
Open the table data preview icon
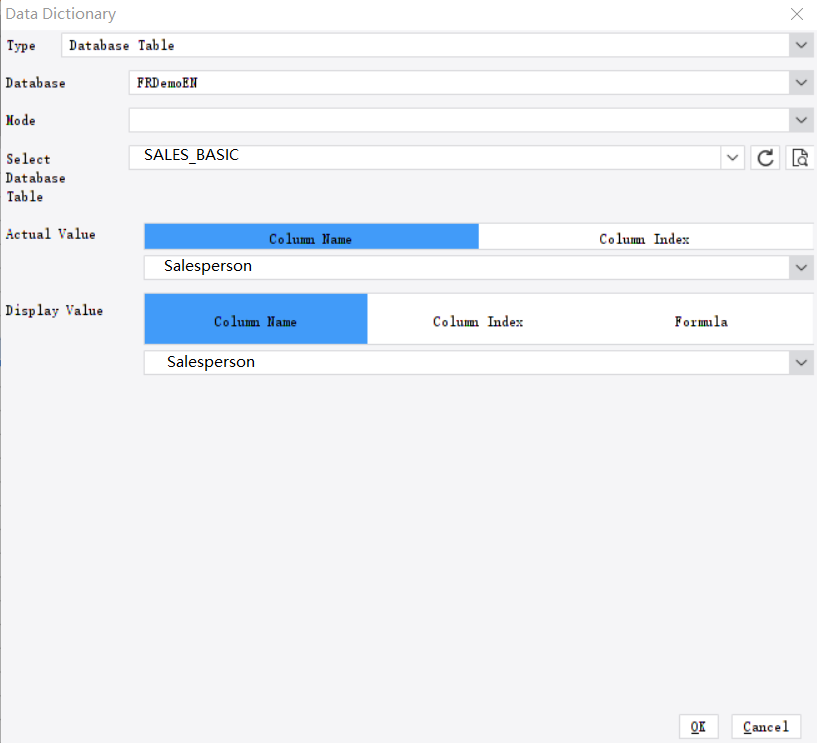(799, 157)
